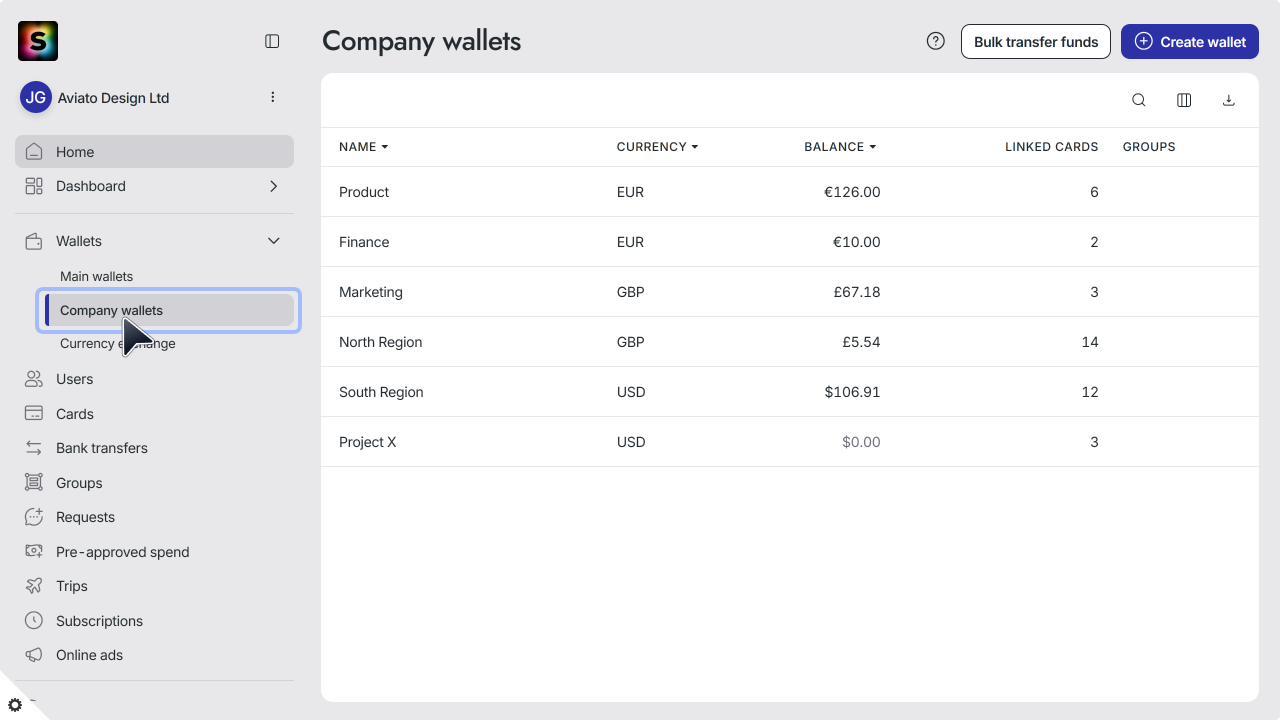Click the Groups icon in sidebar
The image size is (1280, 720).
pyautogui.click(x=34, y=483)
